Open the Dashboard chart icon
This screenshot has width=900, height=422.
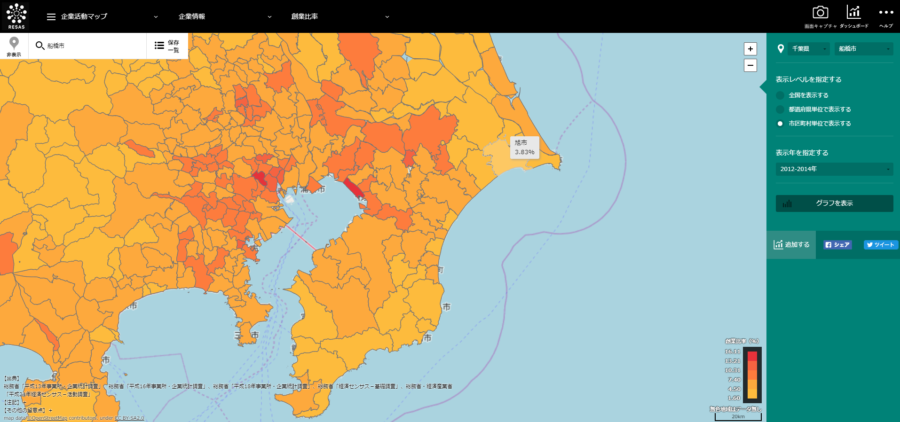(x=853, y=13)
